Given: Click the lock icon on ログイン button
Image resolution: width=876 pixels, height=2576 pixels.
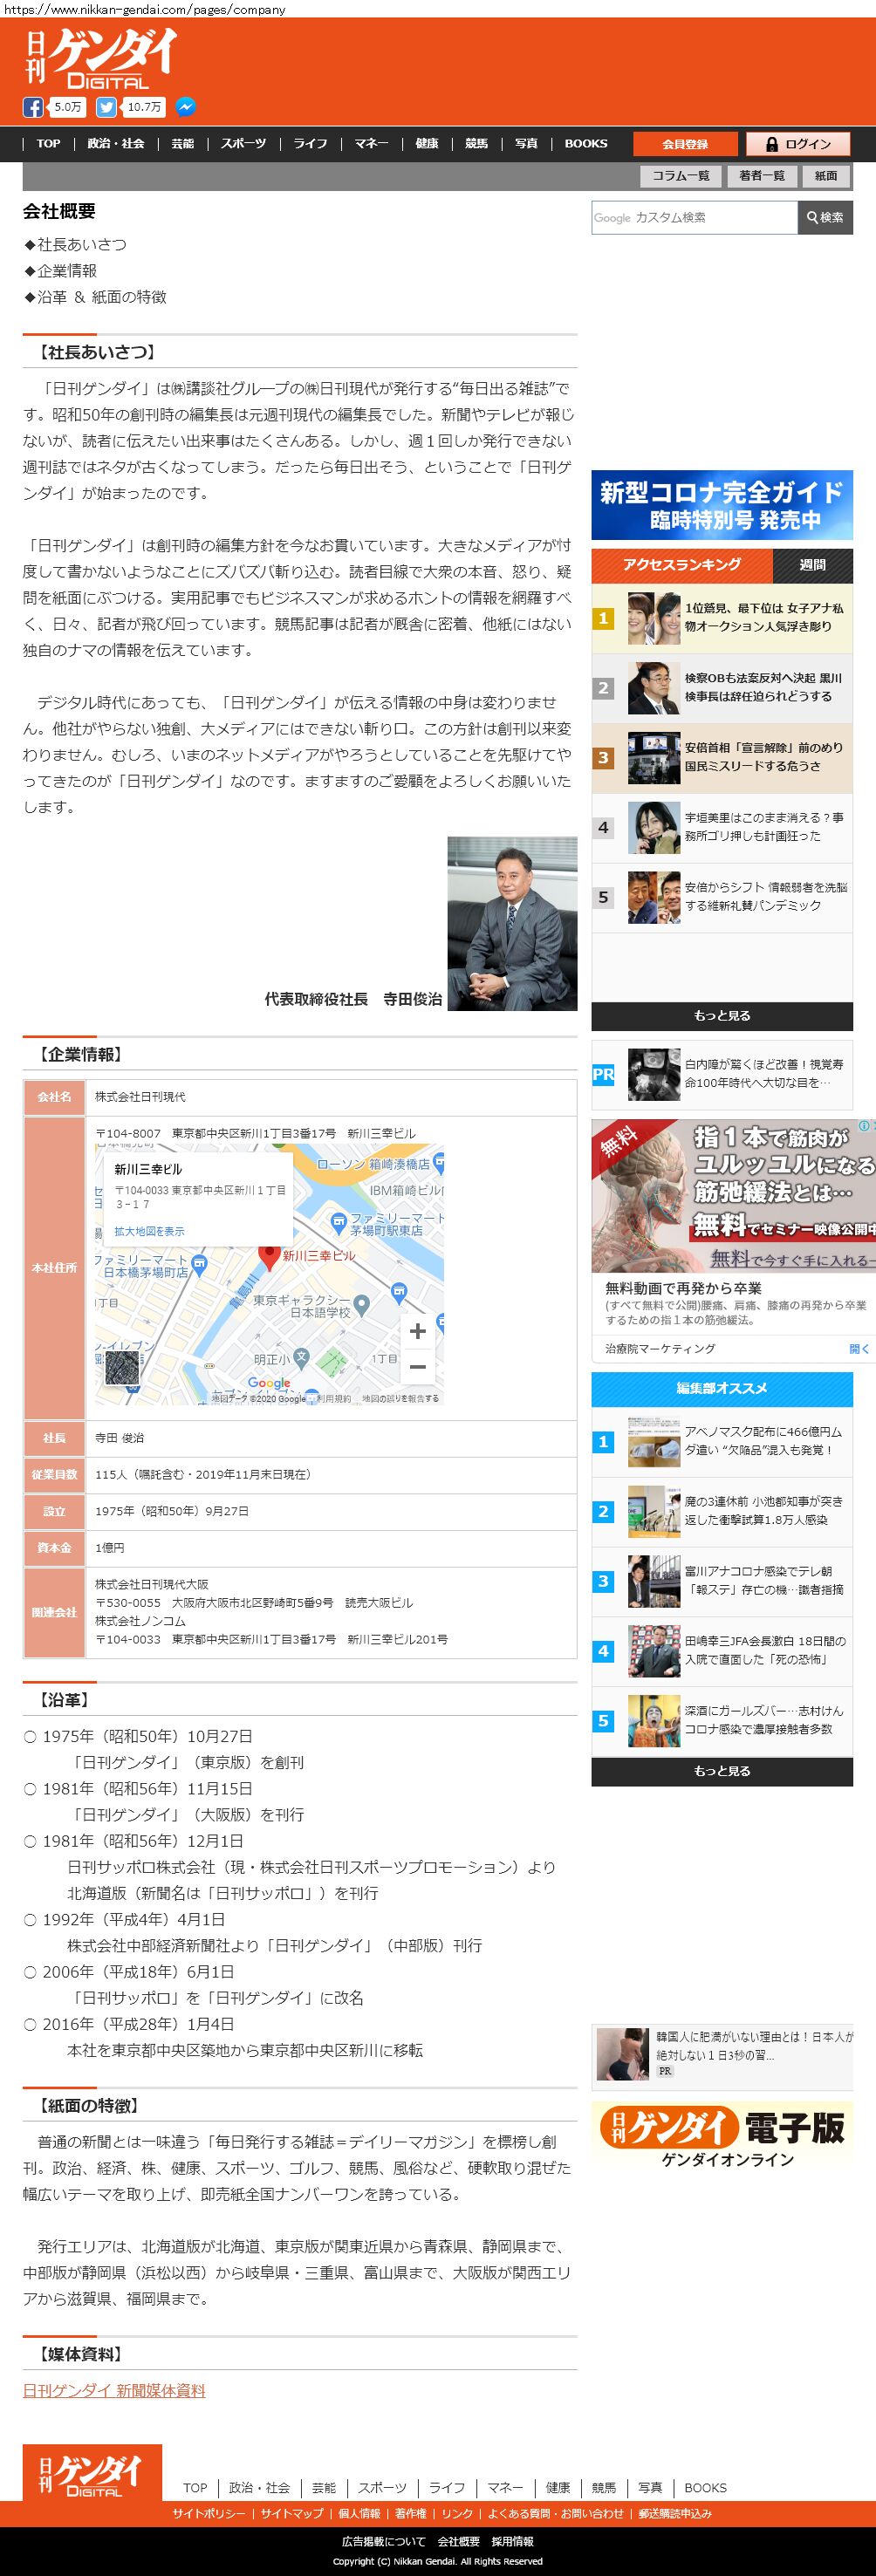Looking at the screenshot, I should tap(771, 144).
